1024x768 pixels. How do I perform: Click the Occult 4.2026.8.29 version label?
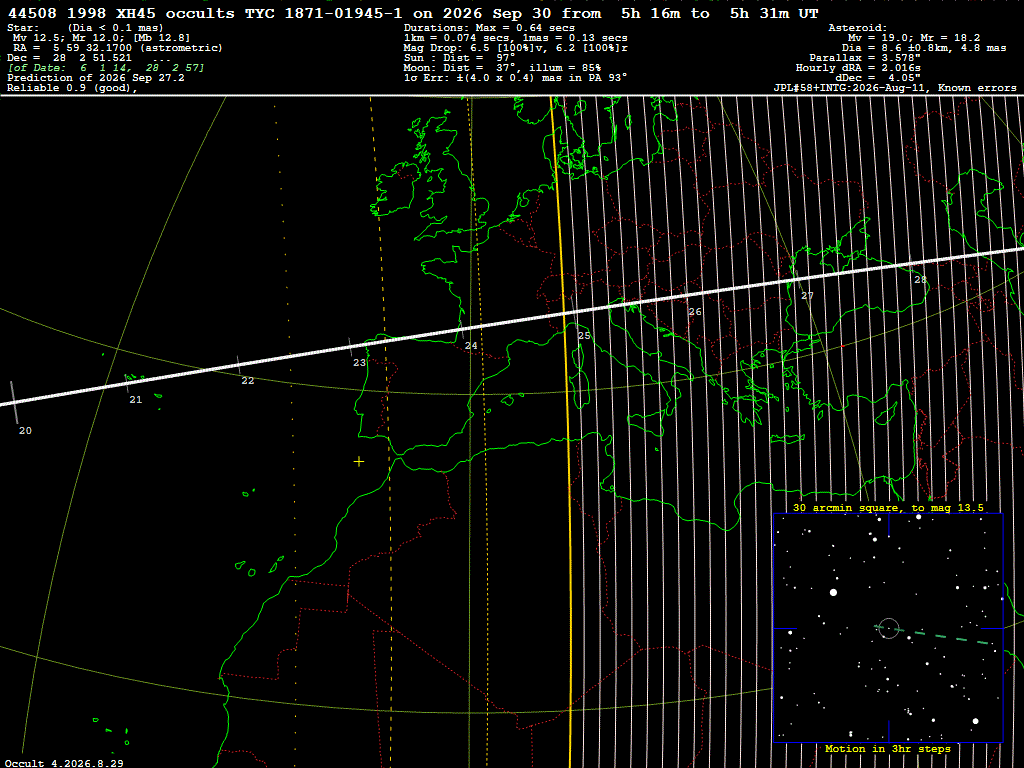[x=64, y=763]
